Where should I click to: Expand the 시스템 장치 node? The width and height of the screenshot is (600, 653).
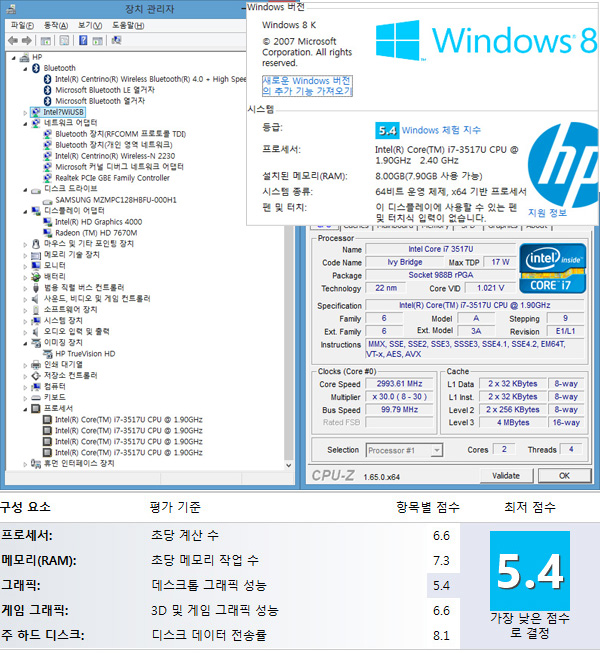tap(25, 321)
